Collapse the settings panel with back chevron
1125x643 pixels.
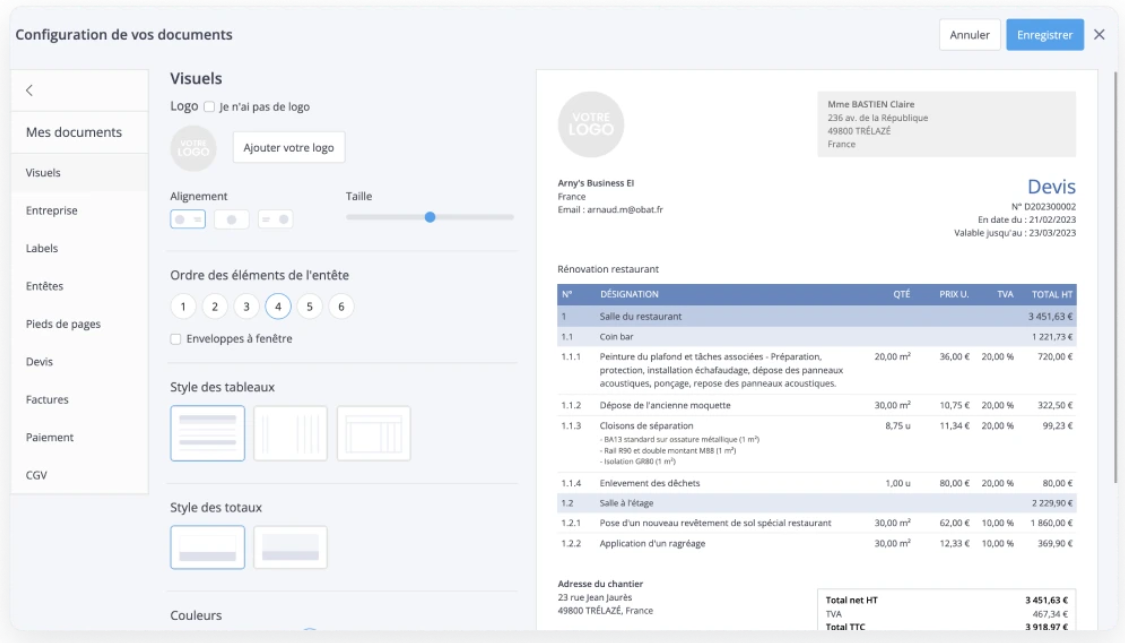pos(31,89)
